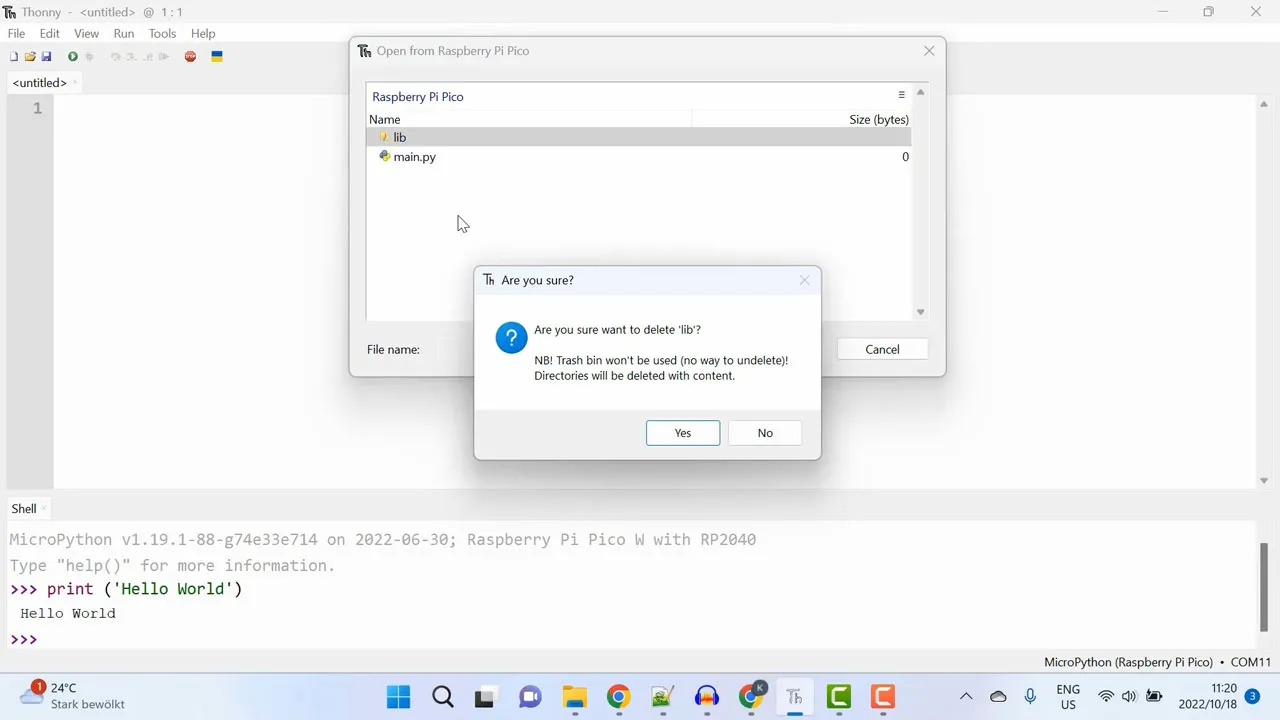Viewport: 1280px width, 720px height.
Task: Open the Run menu
Action: 124,33
